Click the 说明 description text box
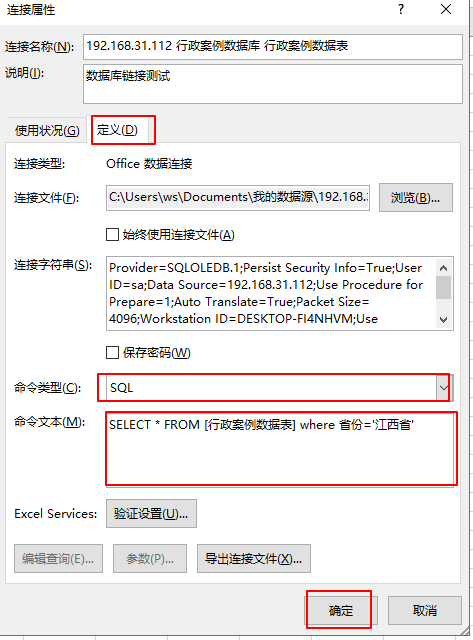 [273, 84]
